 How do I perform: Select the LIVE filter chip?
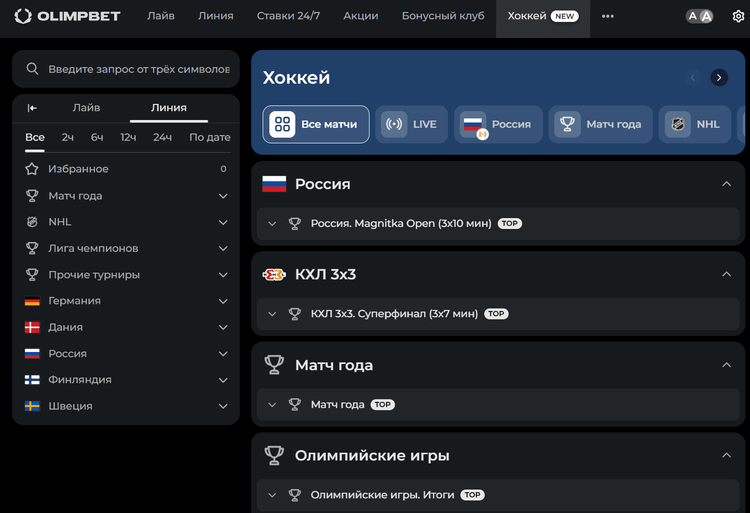(x=411, y=125)
